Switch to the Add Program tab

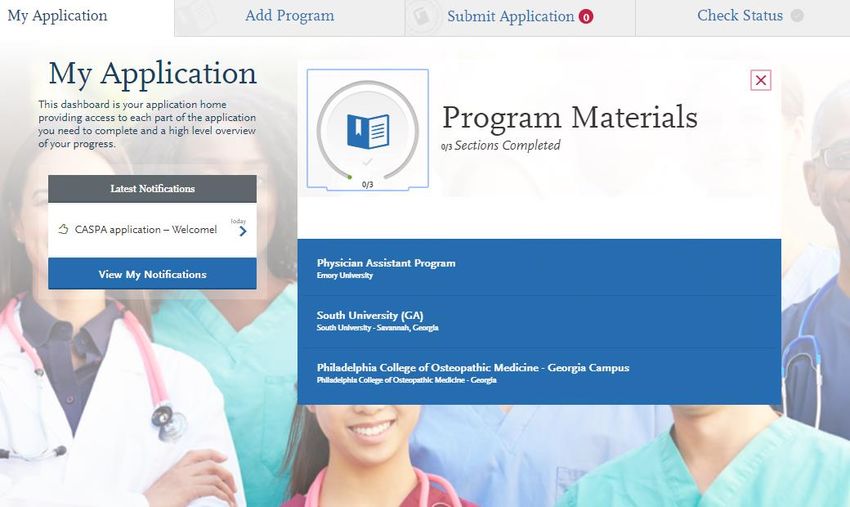[x=289, y=16]
